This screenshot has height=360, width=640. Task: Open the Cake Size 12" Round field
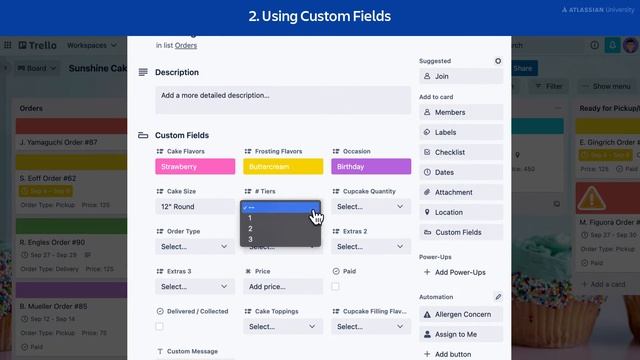point(195,207)
